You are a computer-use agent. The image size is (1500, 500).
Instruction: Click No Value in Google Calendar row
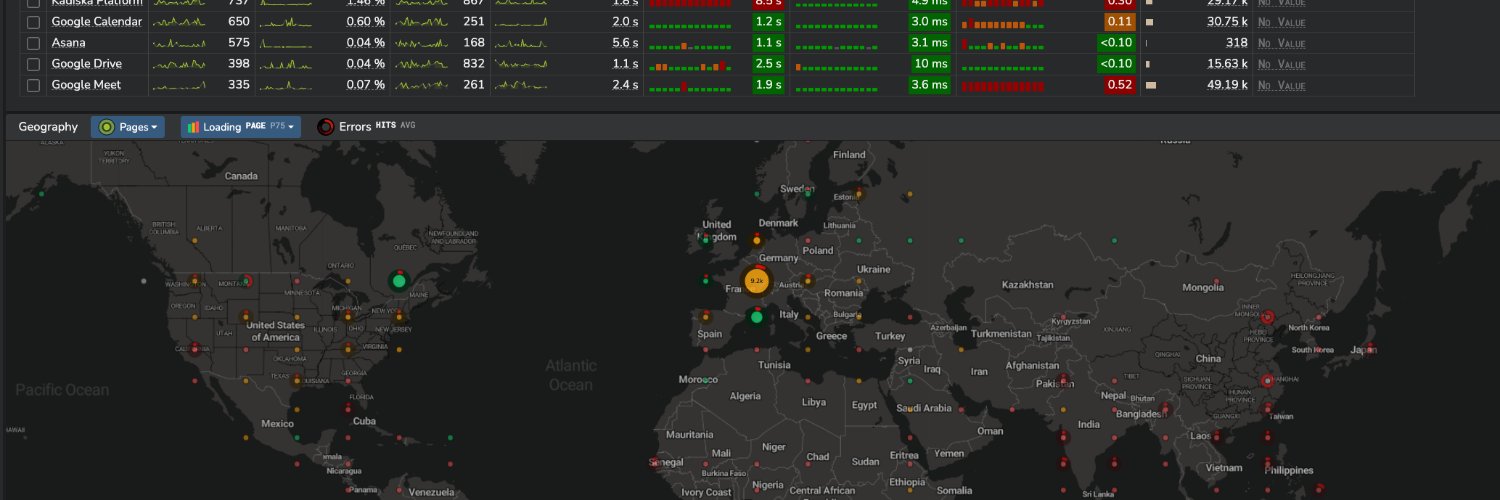[1282, 22]
